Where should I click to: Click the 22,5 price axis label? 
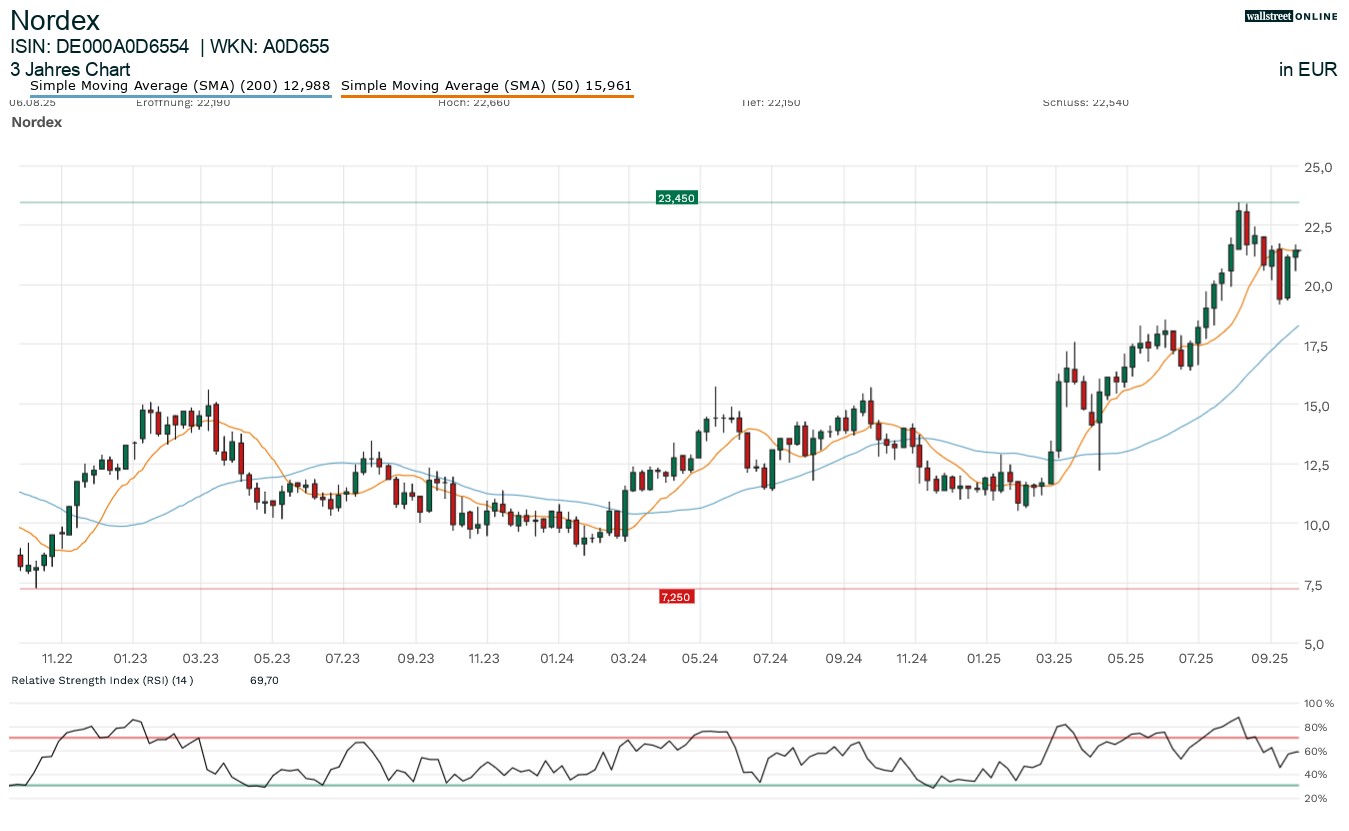click(x=1320, y=227)
